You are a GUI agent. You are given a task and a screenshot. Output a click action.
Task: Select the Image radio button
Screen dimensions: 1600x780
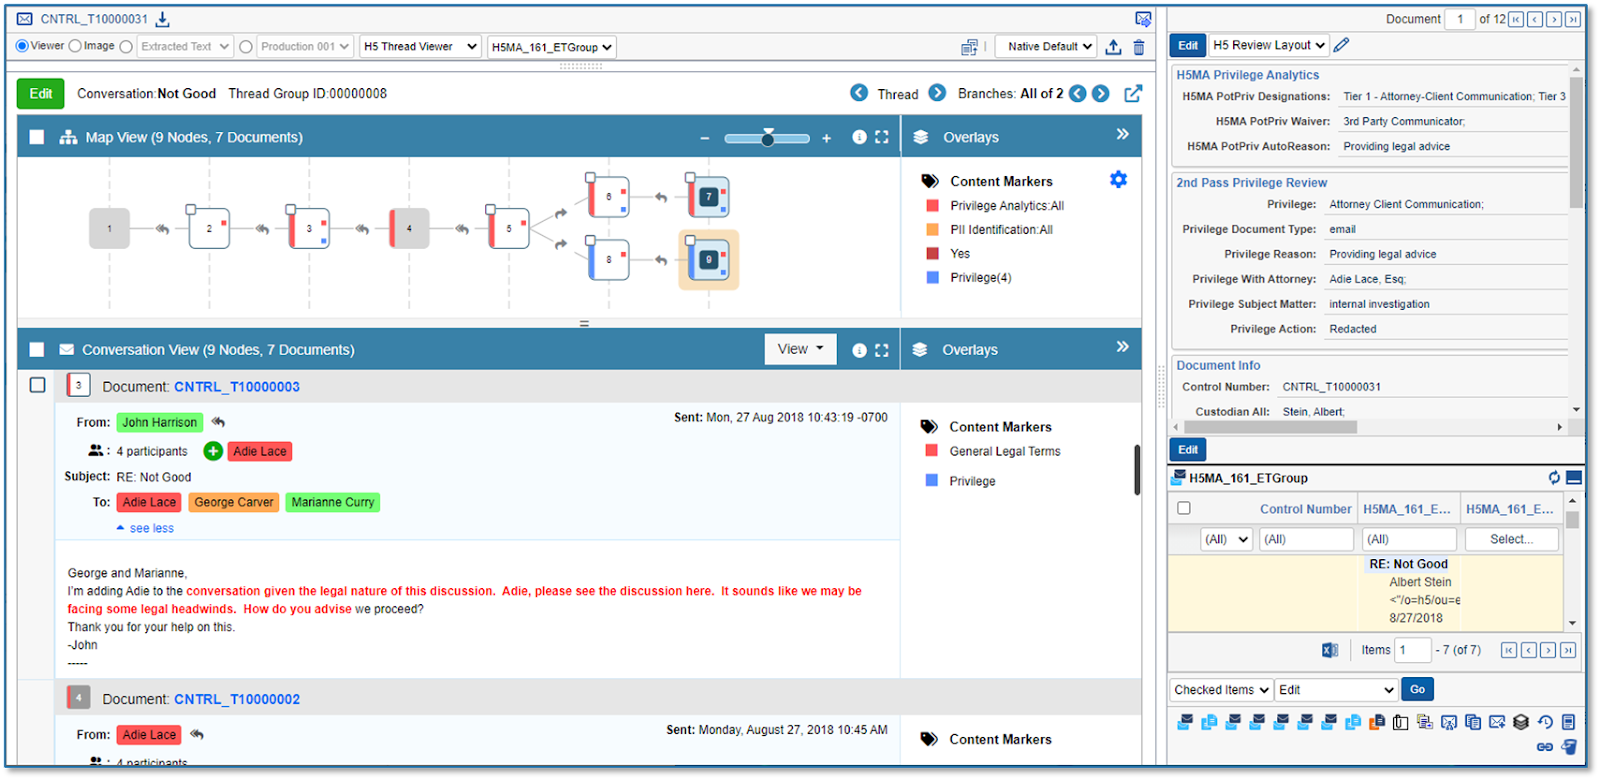(75, 46)
